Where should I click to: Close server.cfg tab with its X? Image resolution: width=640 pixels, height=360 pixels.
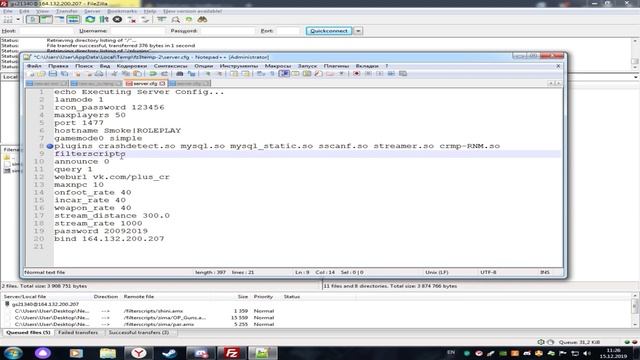[162, 83]
